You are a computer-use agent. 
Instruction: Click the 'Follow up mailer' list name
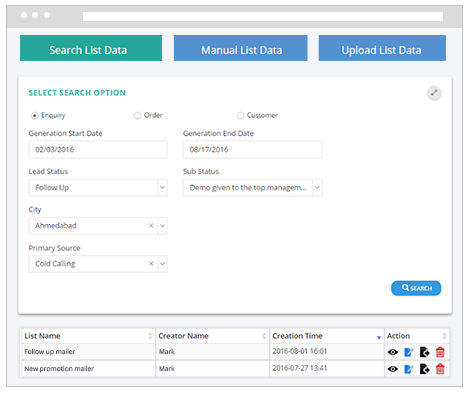tap(50, 352)
